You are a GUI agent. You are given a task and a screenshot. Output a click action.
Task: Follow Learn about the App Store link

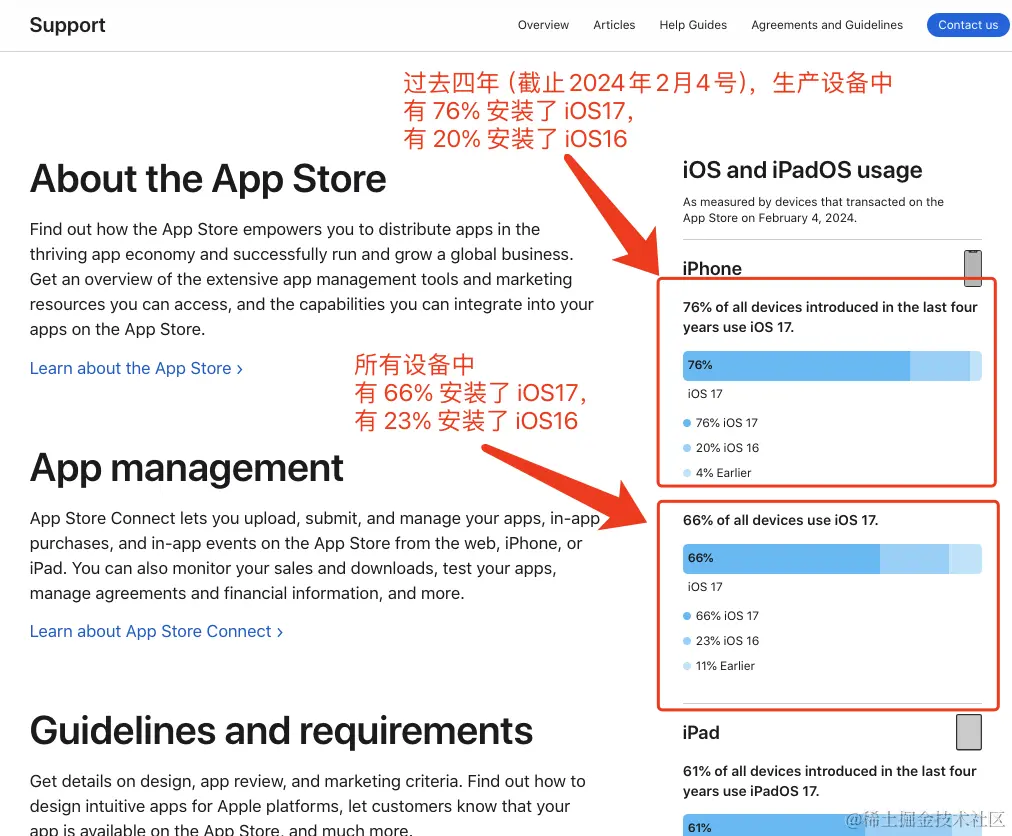click(136, 369)
